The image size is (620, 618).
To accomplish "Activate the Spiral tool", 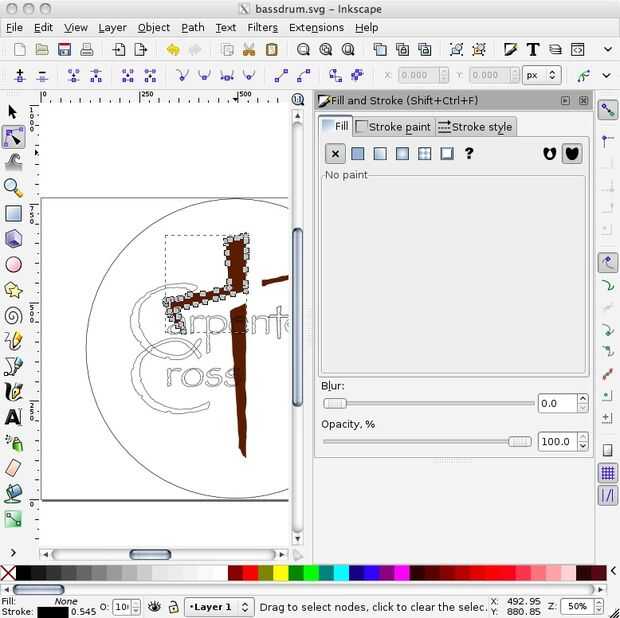I will (x=13, y=315).
